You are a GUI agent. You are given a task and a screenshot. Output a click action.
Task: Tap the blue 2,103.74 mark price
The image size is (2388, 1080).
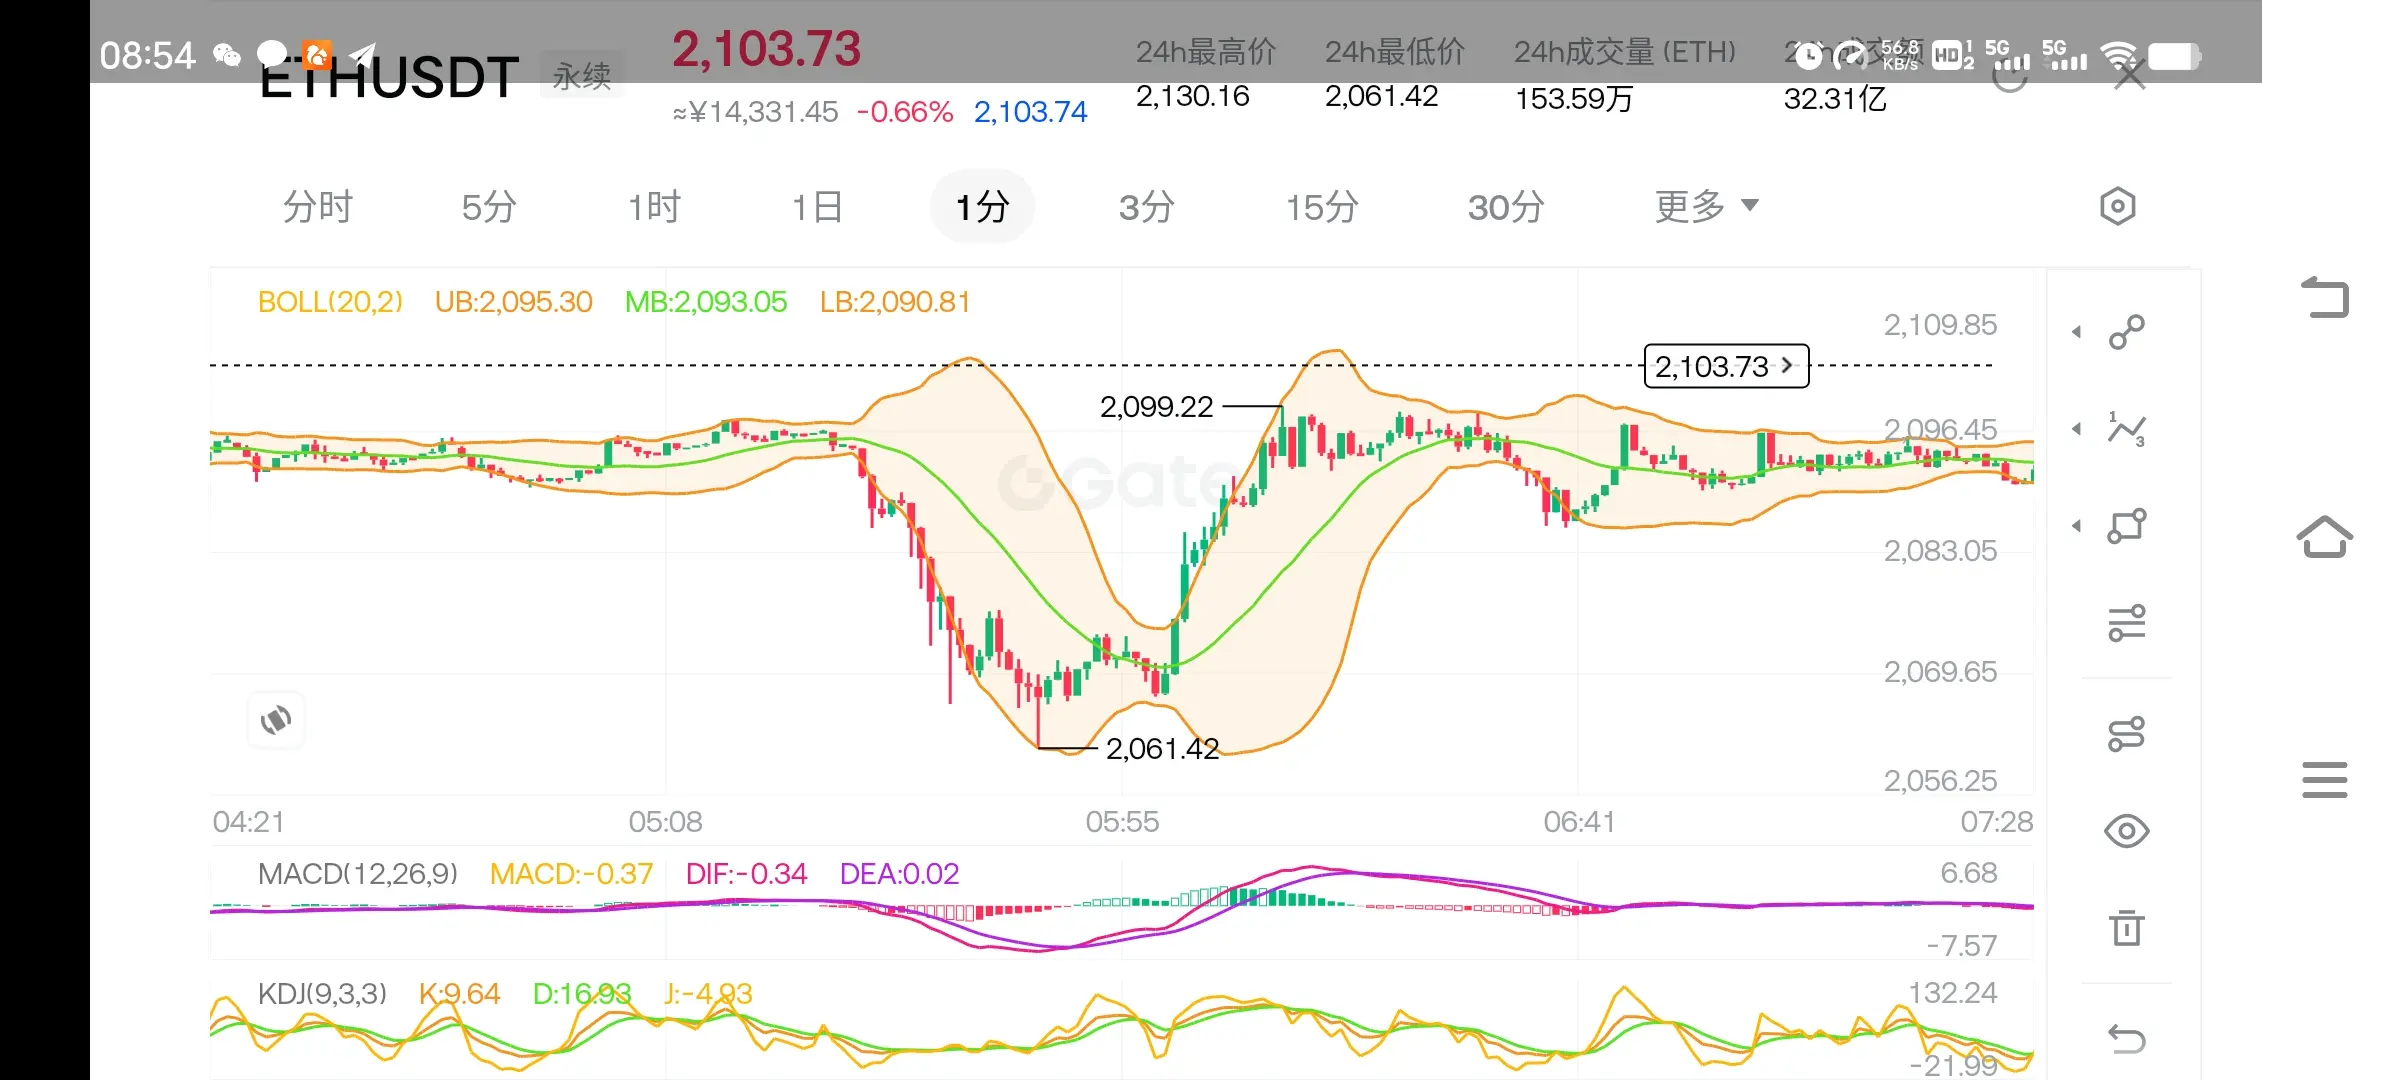pos(1030,112)
